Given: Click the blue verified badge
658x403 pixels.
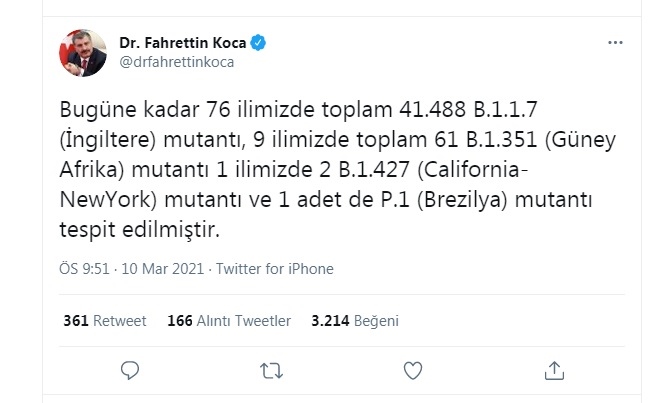Looking at the screenshot, I should point(259,44).
